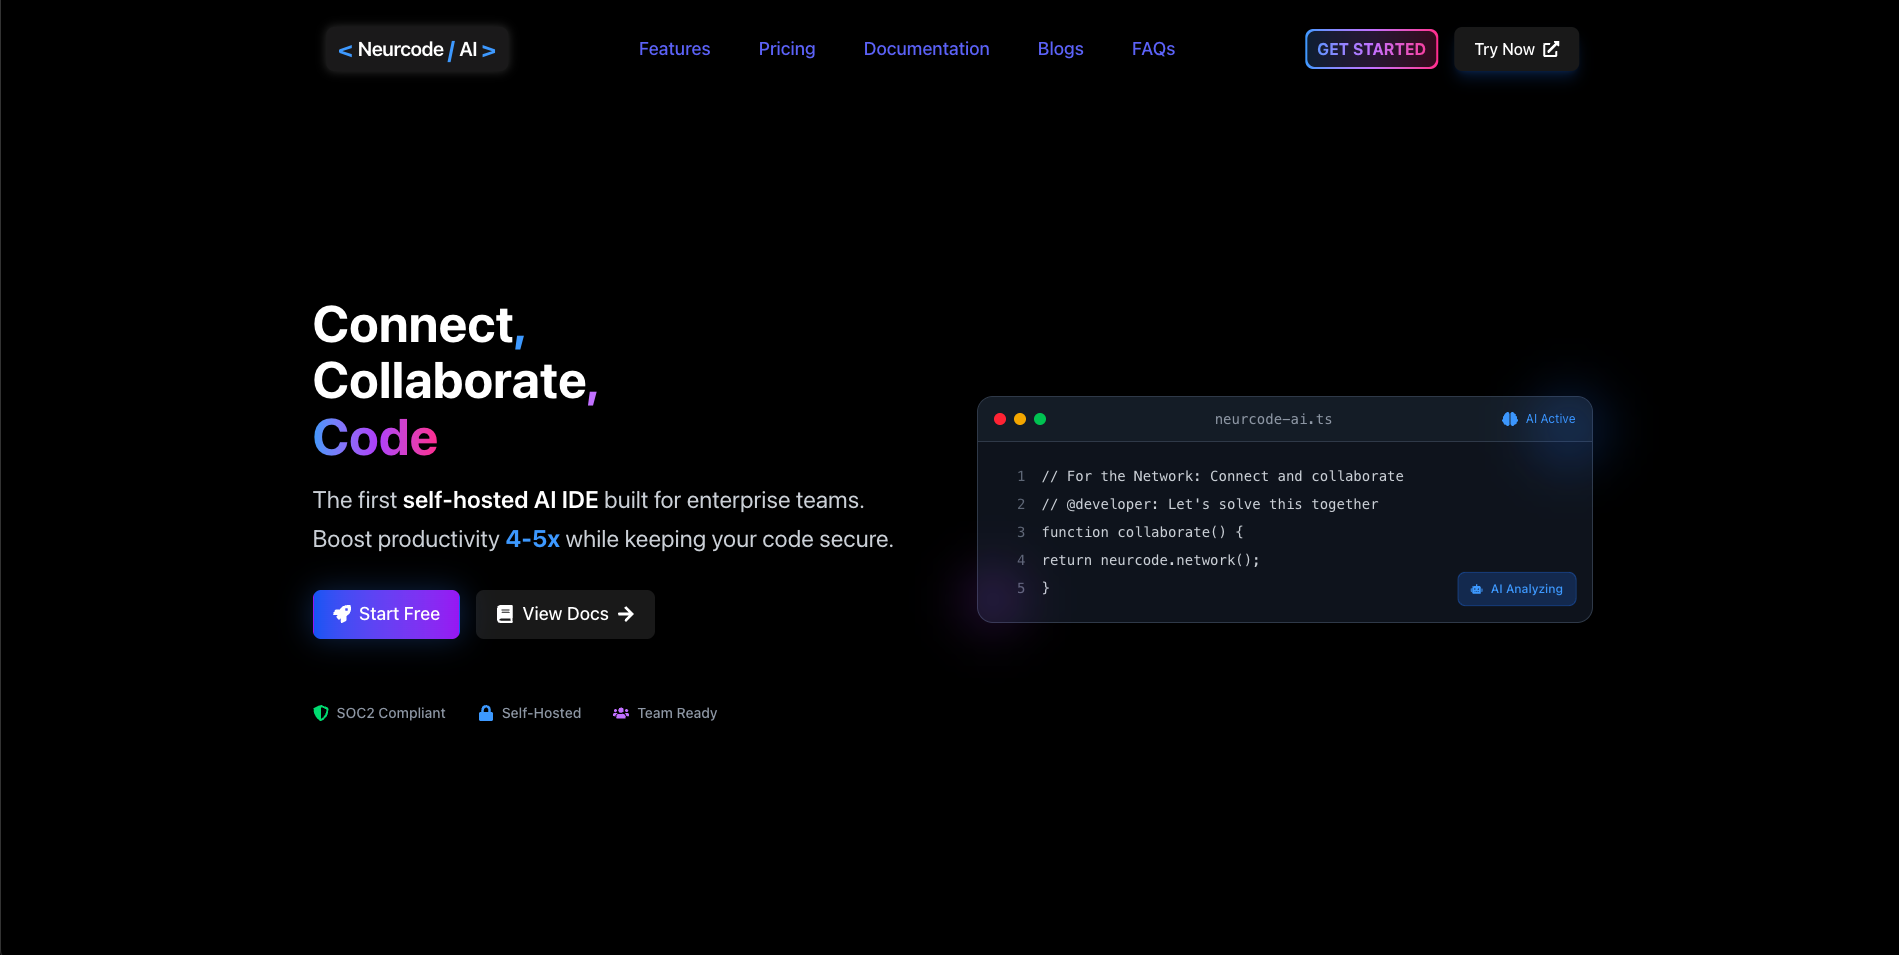
Task: Click the 4-5x highlighted text
Action: click(x=532, y=539)
